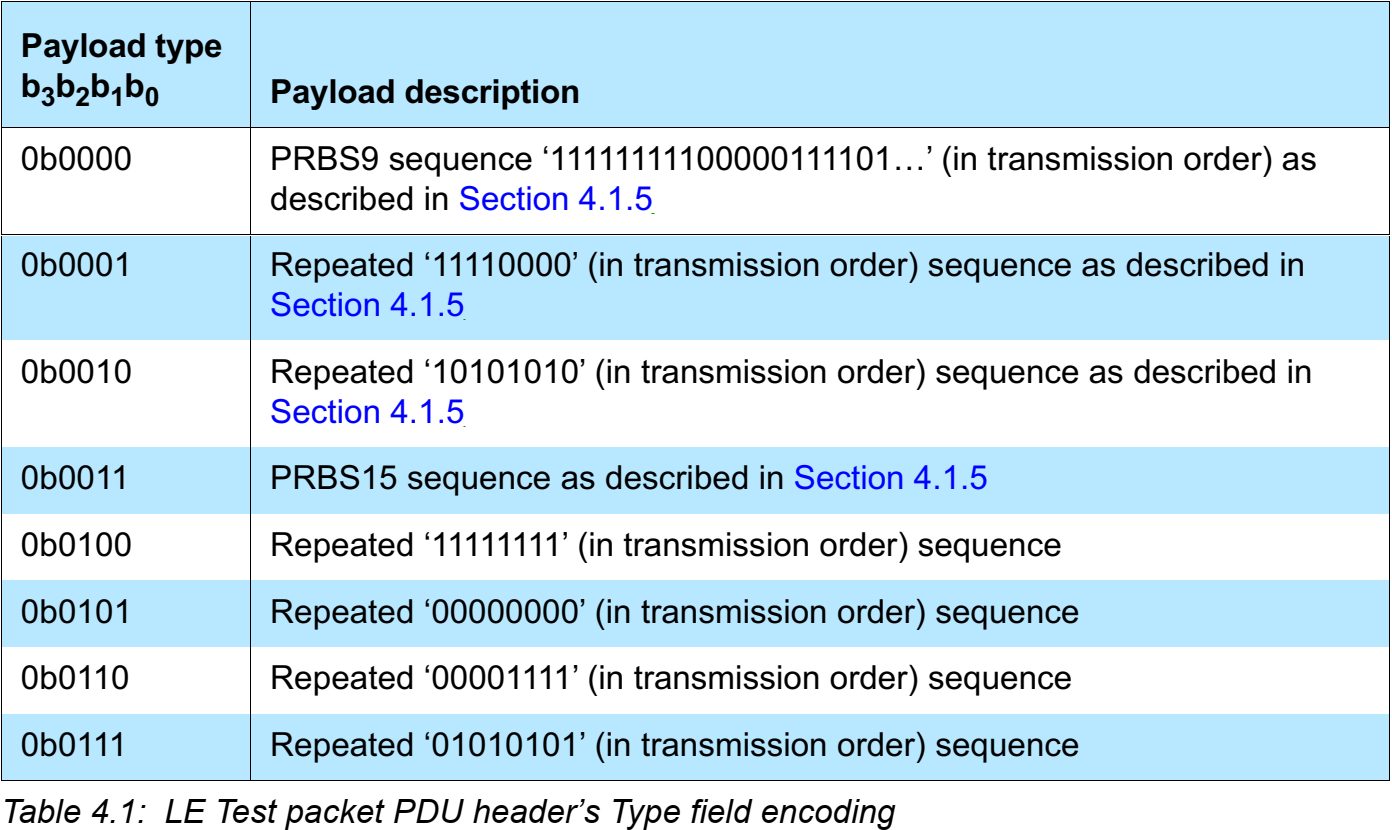Click the 0b0101 payload type cell
1392x830 pixels.
point(76,612)
